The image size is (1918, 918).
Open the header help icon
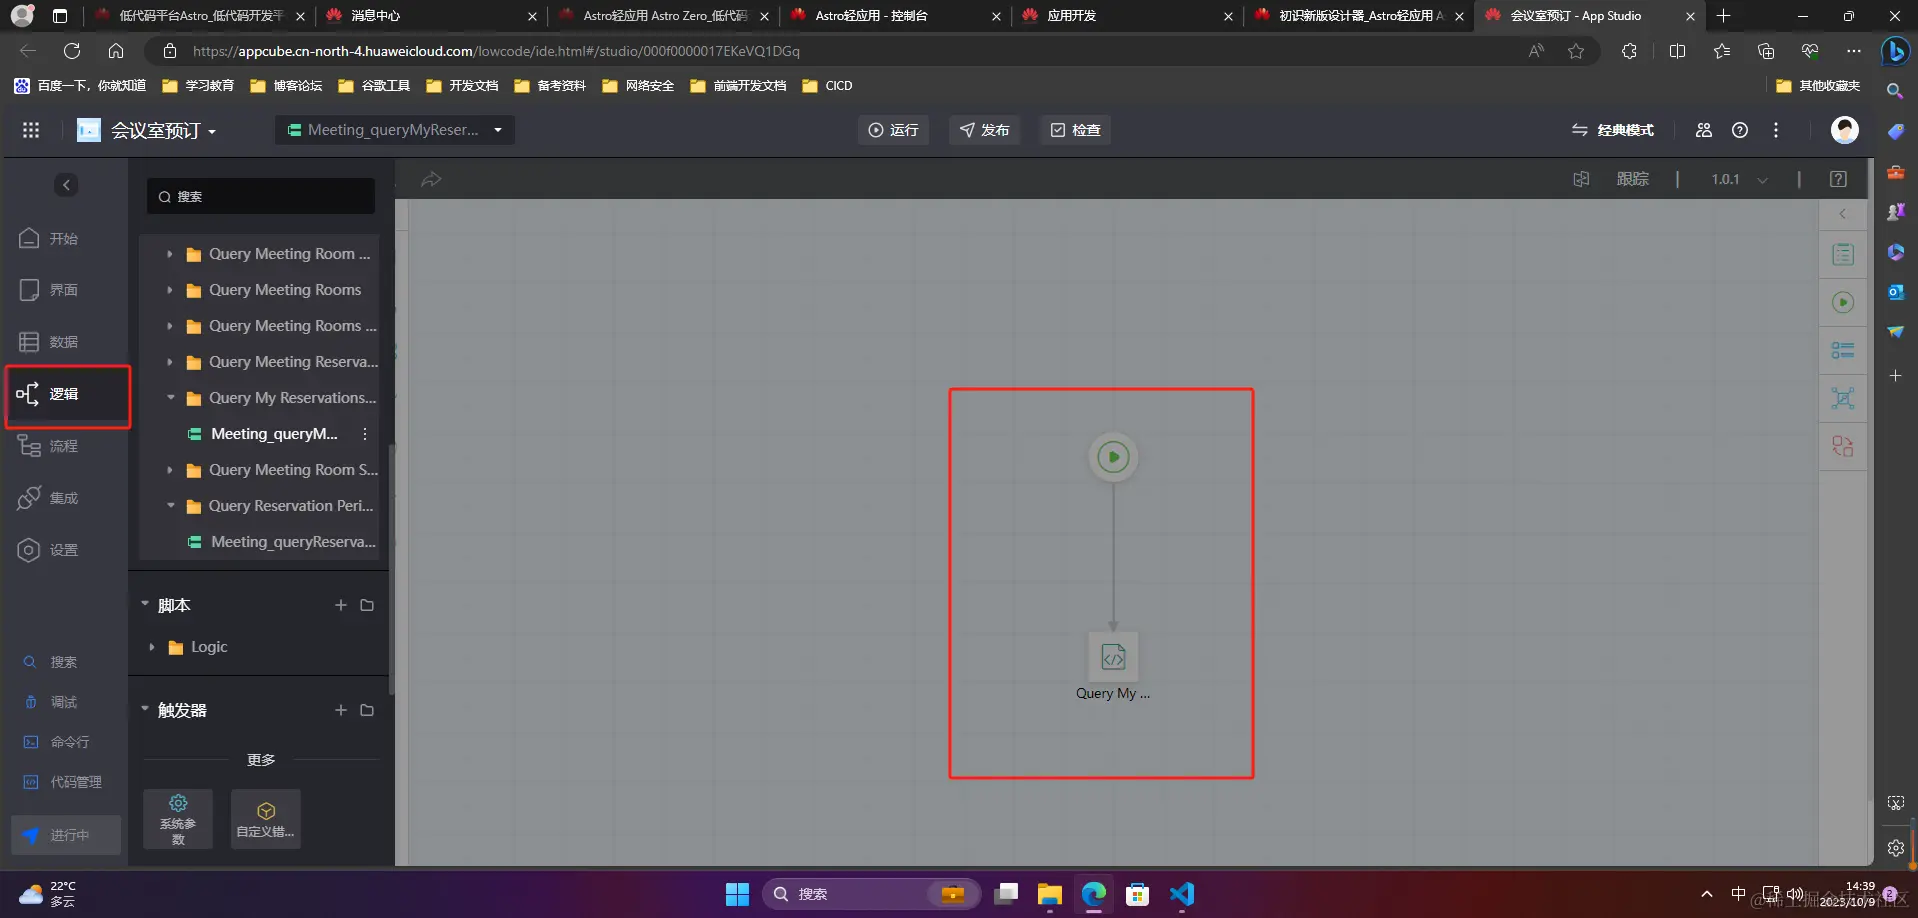point(1740,130)
